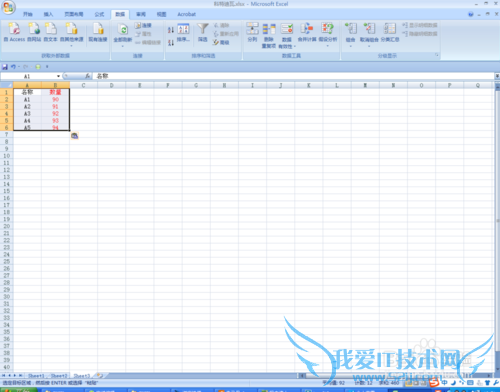Expand the 取消组合 dropdown arrow
500x392 pixels.
tap(369, 46)
